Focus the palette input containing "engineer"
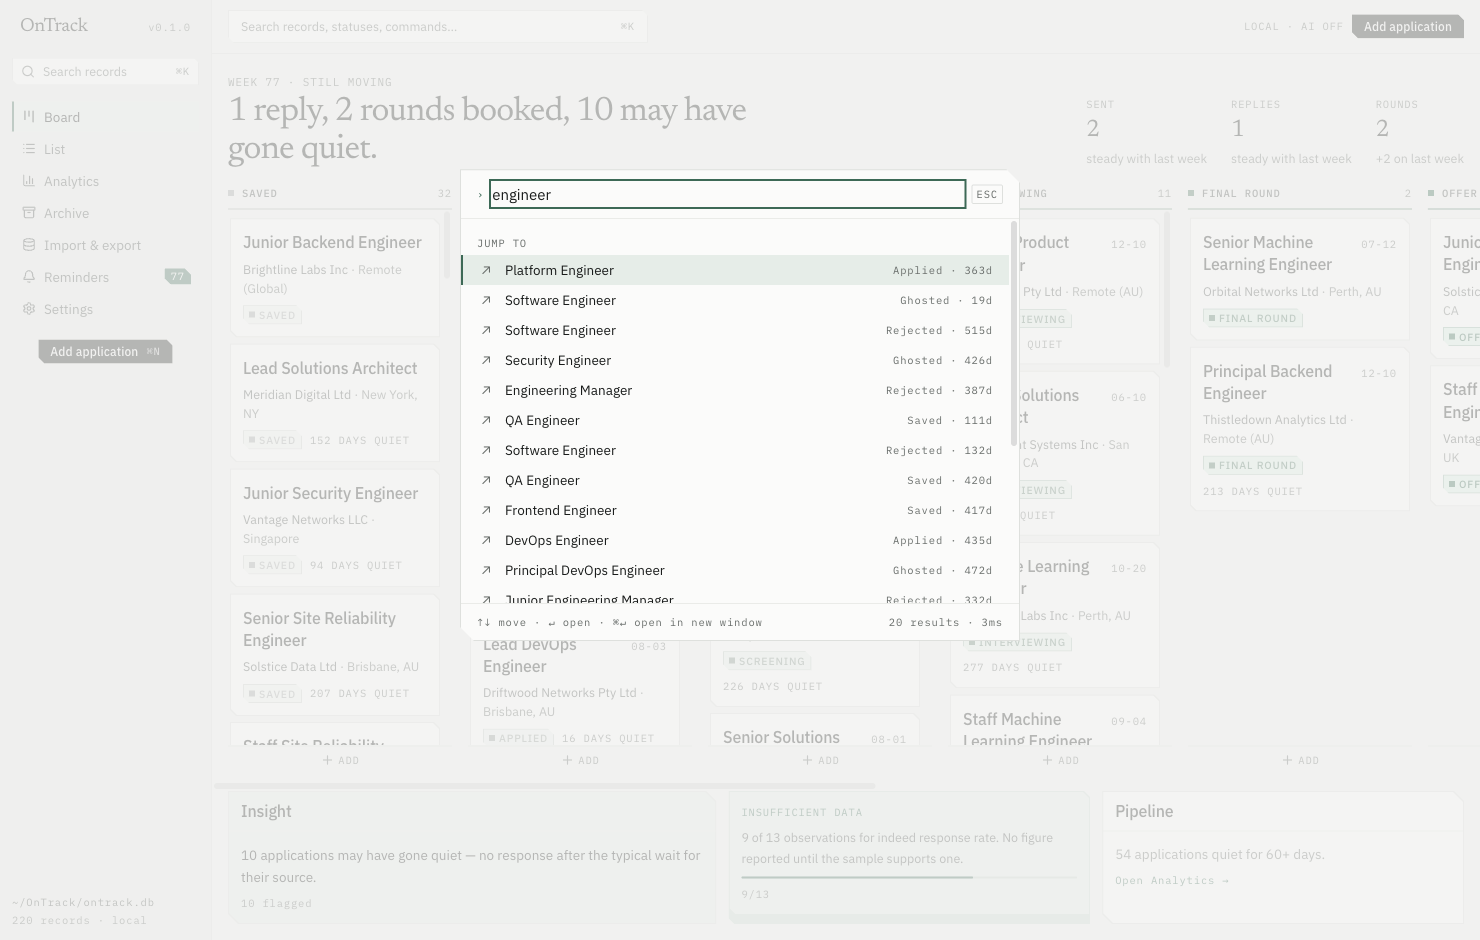The height and width of the screenshot is (940, 1480). pos(727,194)
